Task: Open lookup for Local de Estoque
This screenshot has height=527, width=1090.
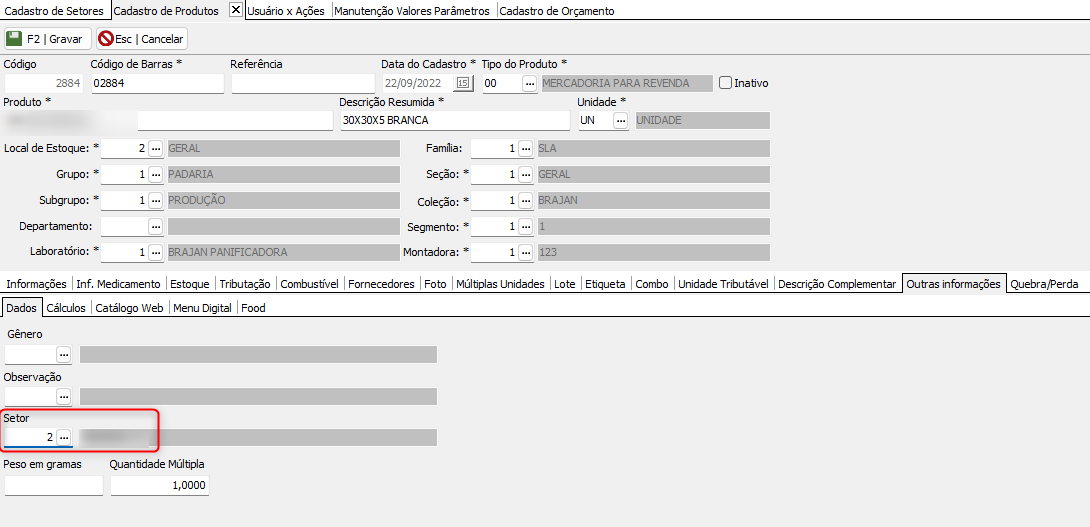Action: 155,148
